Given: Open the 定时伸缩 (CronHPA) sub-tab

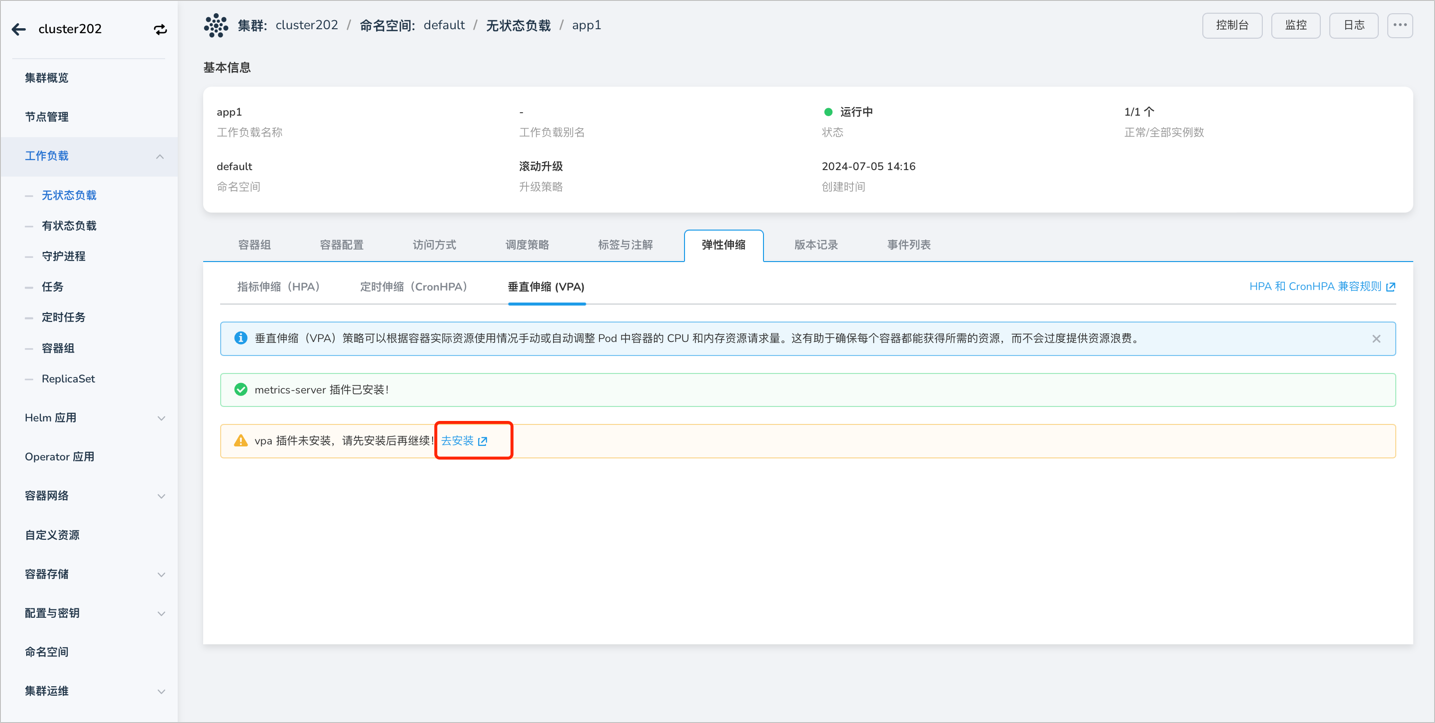Looking at the screenshot, I should [x=414, y=287].
